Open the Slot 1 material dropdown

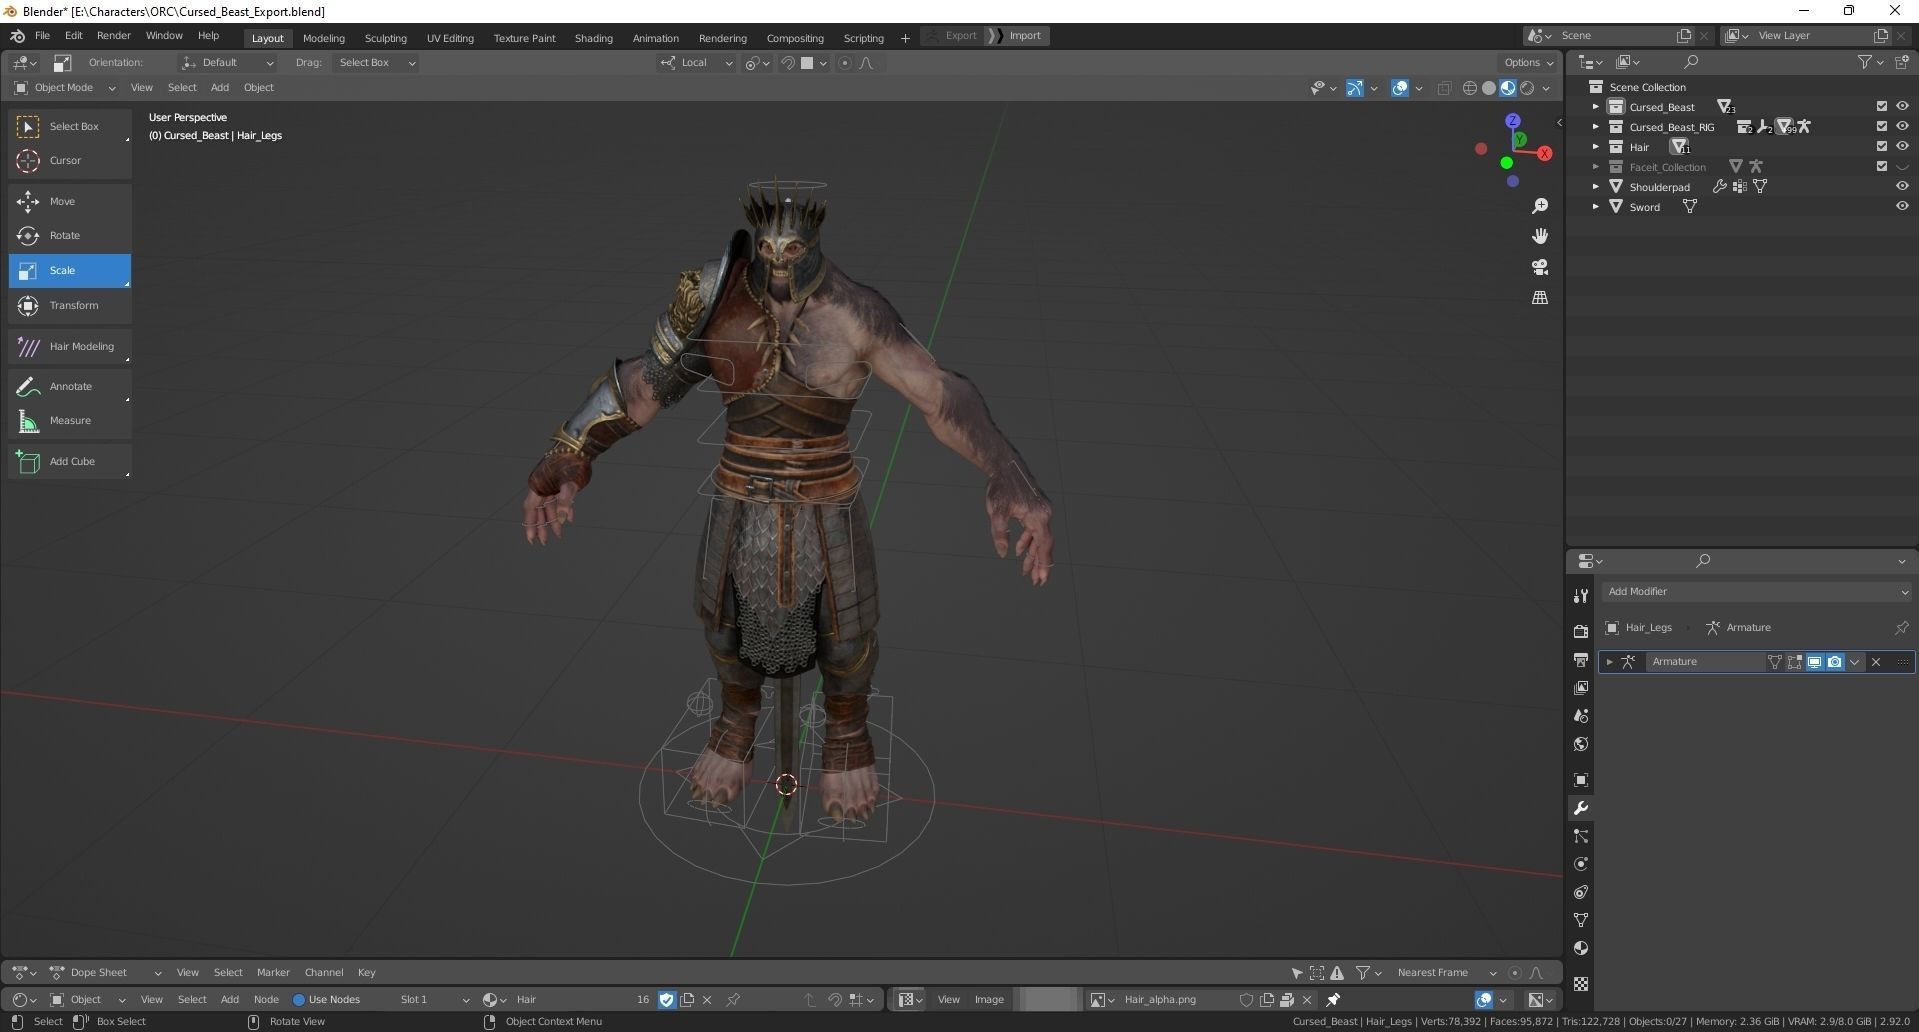point(432,1000)
